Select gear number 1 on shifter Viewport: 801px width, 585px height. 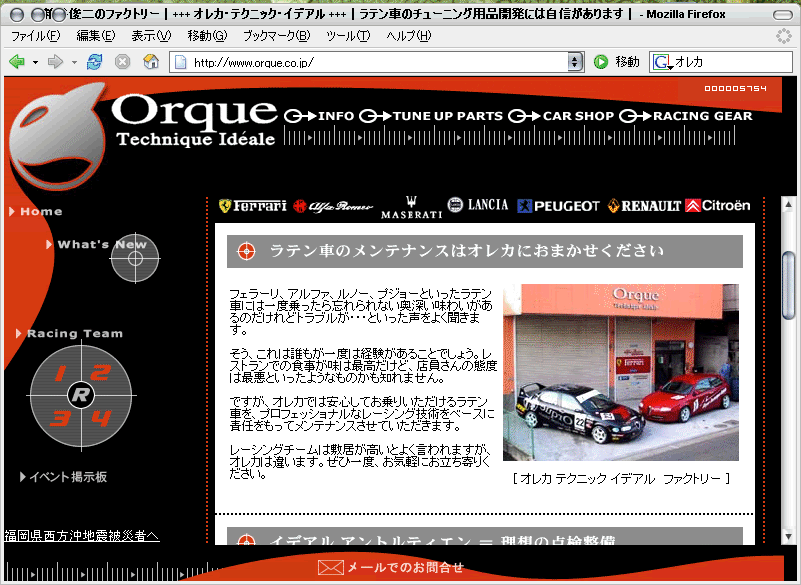[x=60, y=373]
